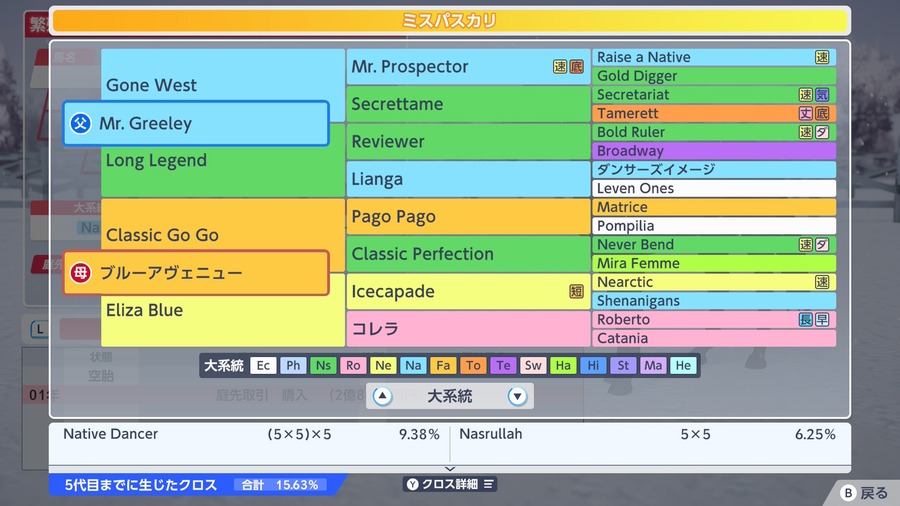
Task: Select the Ph lineage legend swatch
Action: click(293, 365)
